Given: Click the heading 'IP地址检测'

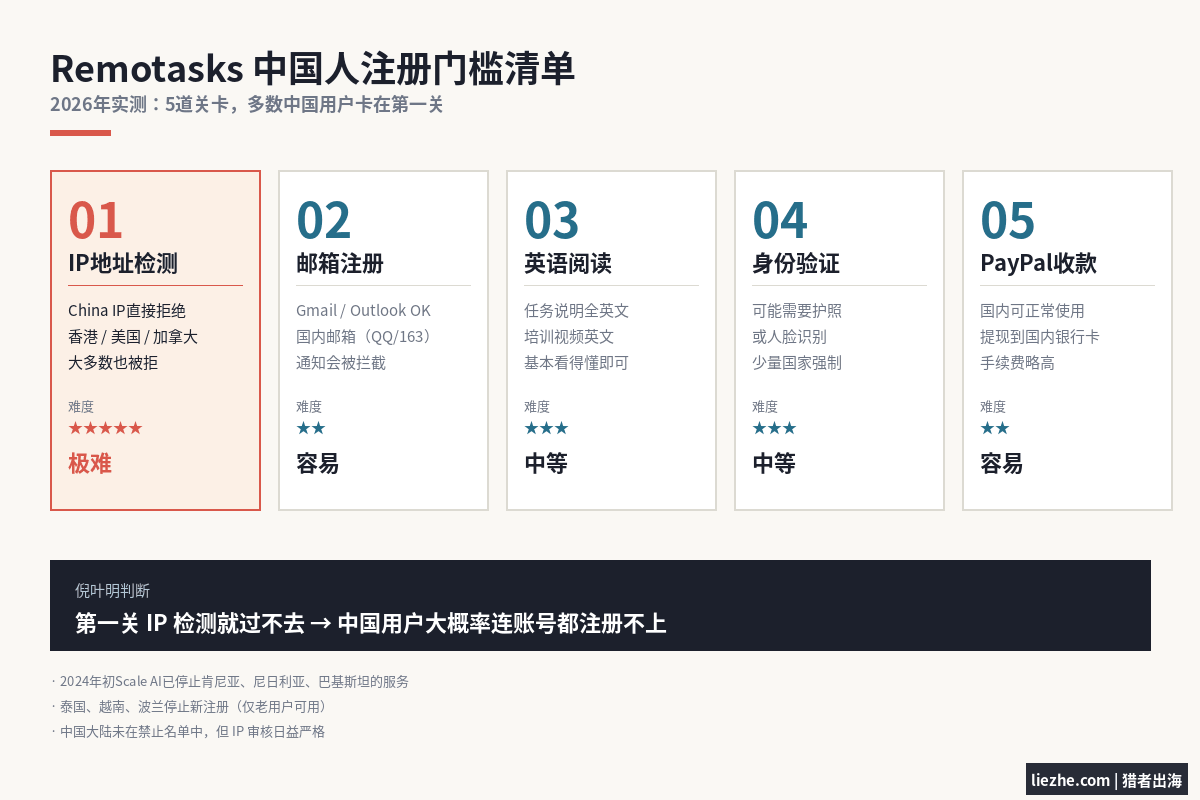Looking at the screenshot, I should click(x=123, y=264).
